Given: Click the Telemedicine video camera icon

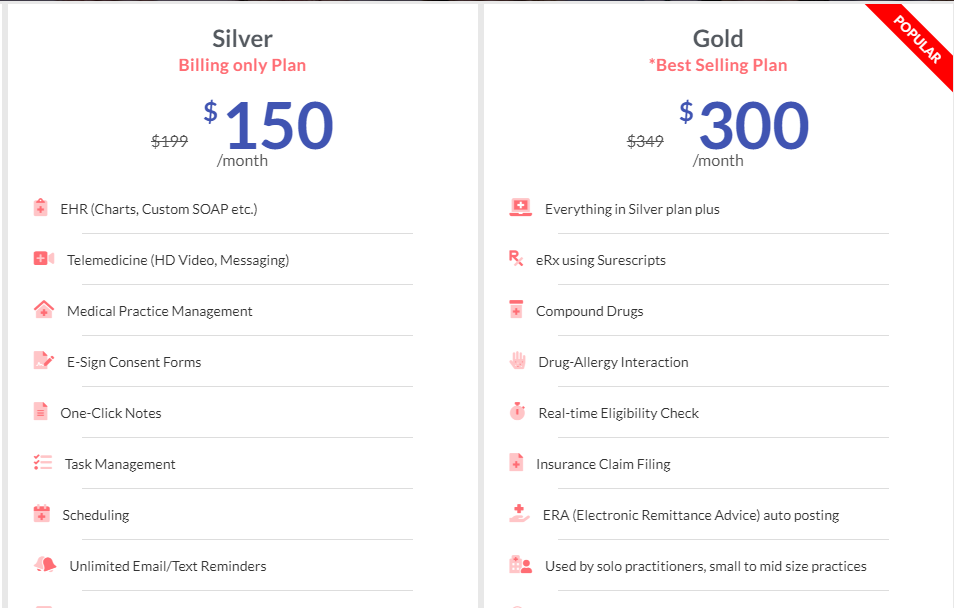Looking at the screenshot, I should [x=43, y=259].
